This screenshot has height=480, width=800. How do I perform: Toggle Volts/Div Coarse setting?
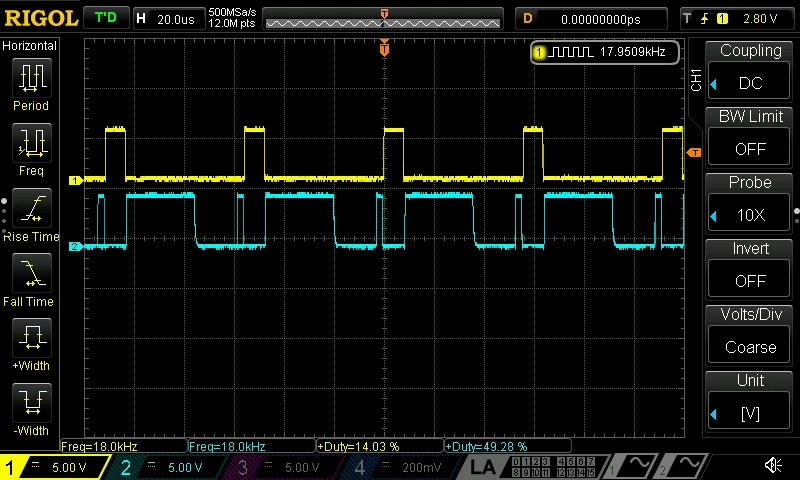click(x=749, y=335)
